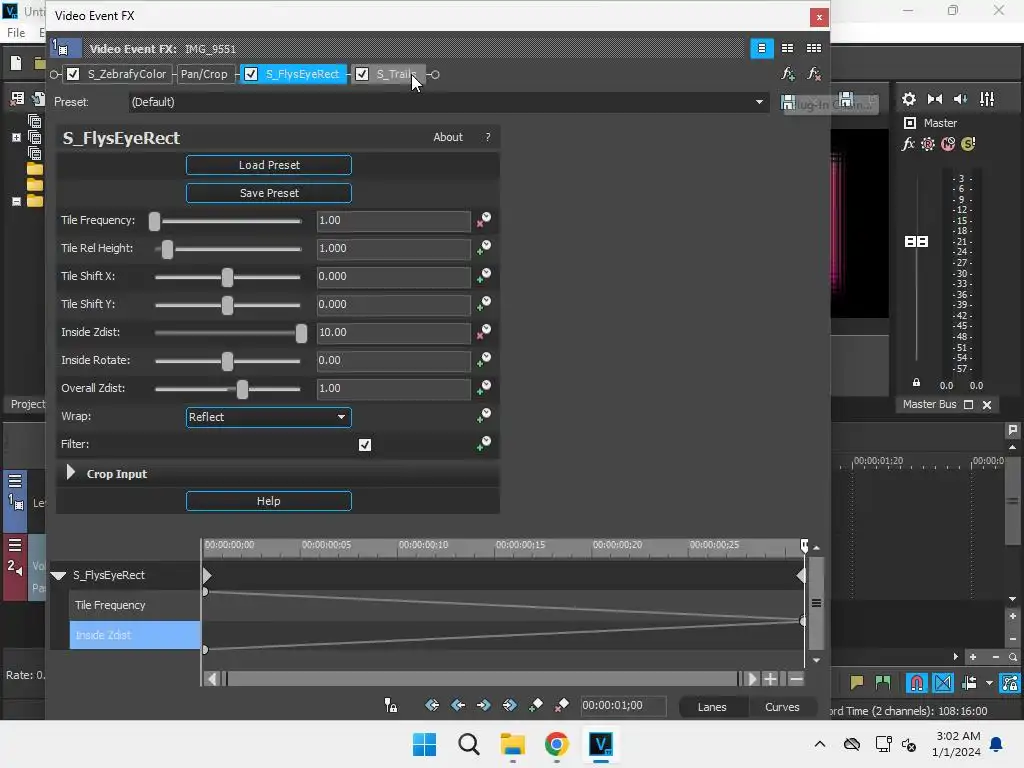
Task: Open the Wrap mode dropdown
Action: click(x=268, y=417)
